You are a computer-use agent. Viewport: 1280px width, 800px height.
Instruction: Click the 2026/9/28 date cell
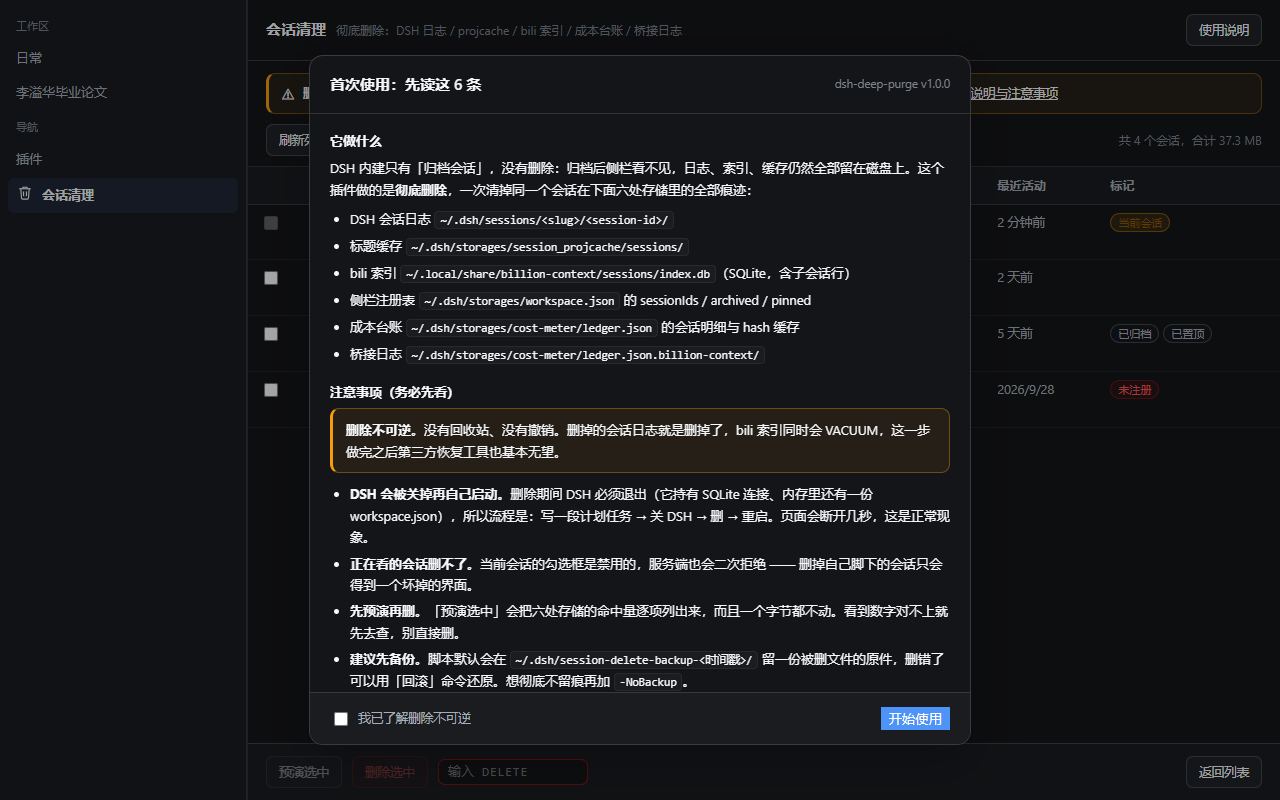tap(1025, 390)
